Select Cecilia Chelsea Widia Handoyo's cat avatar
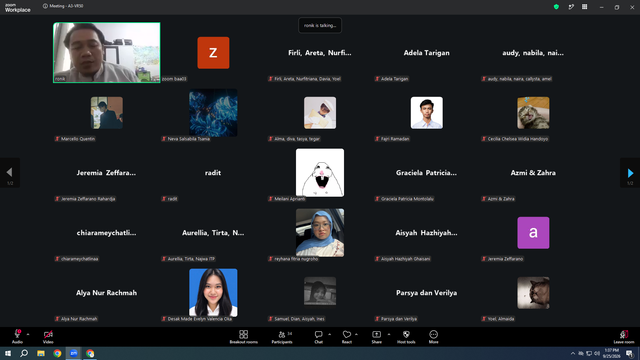 click(533, 113)
